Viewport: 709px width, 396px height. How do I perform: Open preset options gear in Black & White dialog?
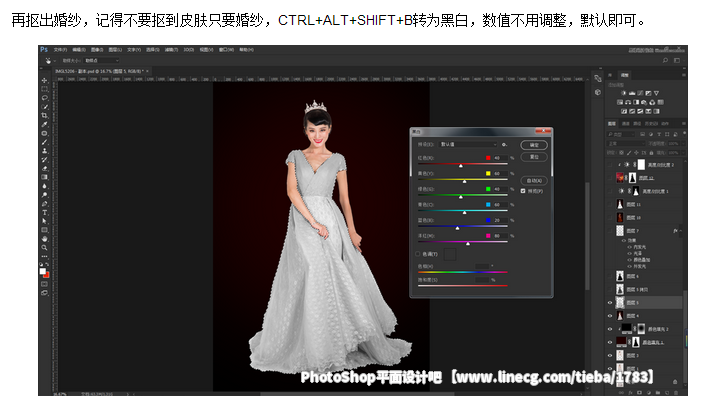tap(504, 145)
